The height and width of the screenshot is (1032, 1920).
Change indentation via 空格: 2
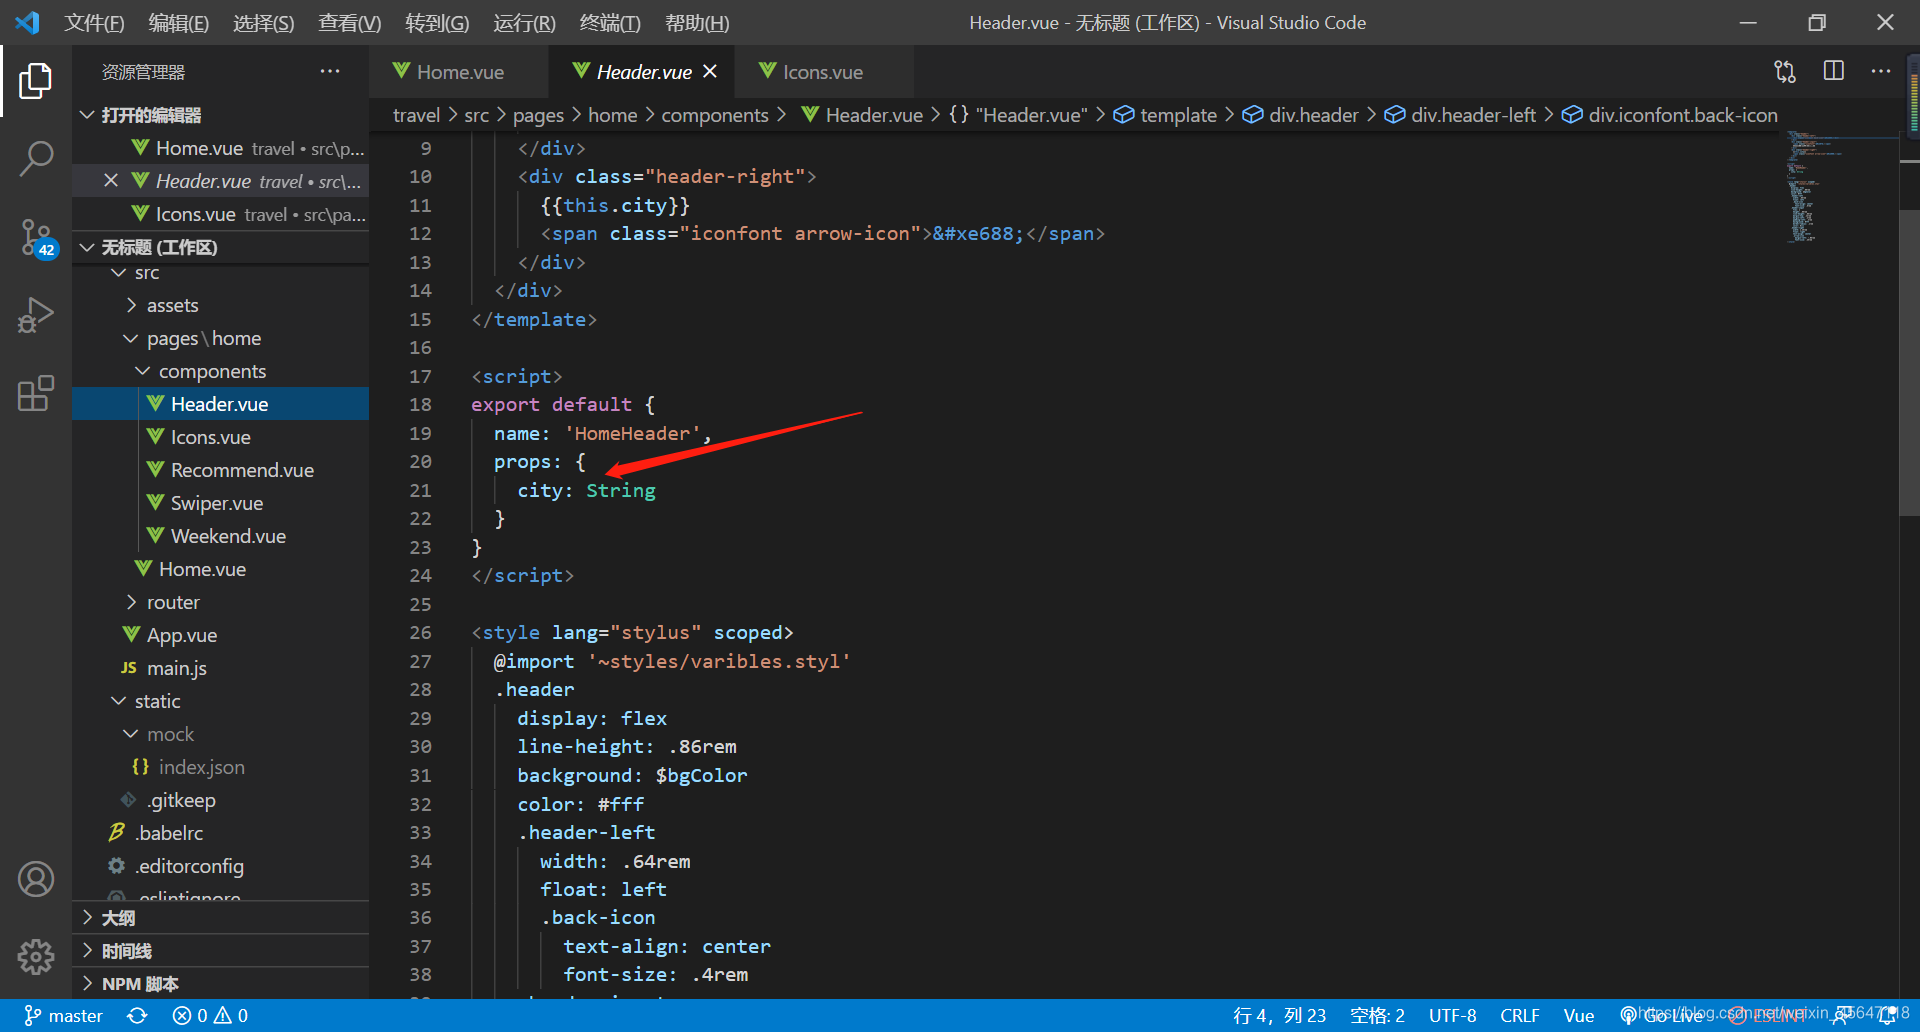pos(1377,1015)
